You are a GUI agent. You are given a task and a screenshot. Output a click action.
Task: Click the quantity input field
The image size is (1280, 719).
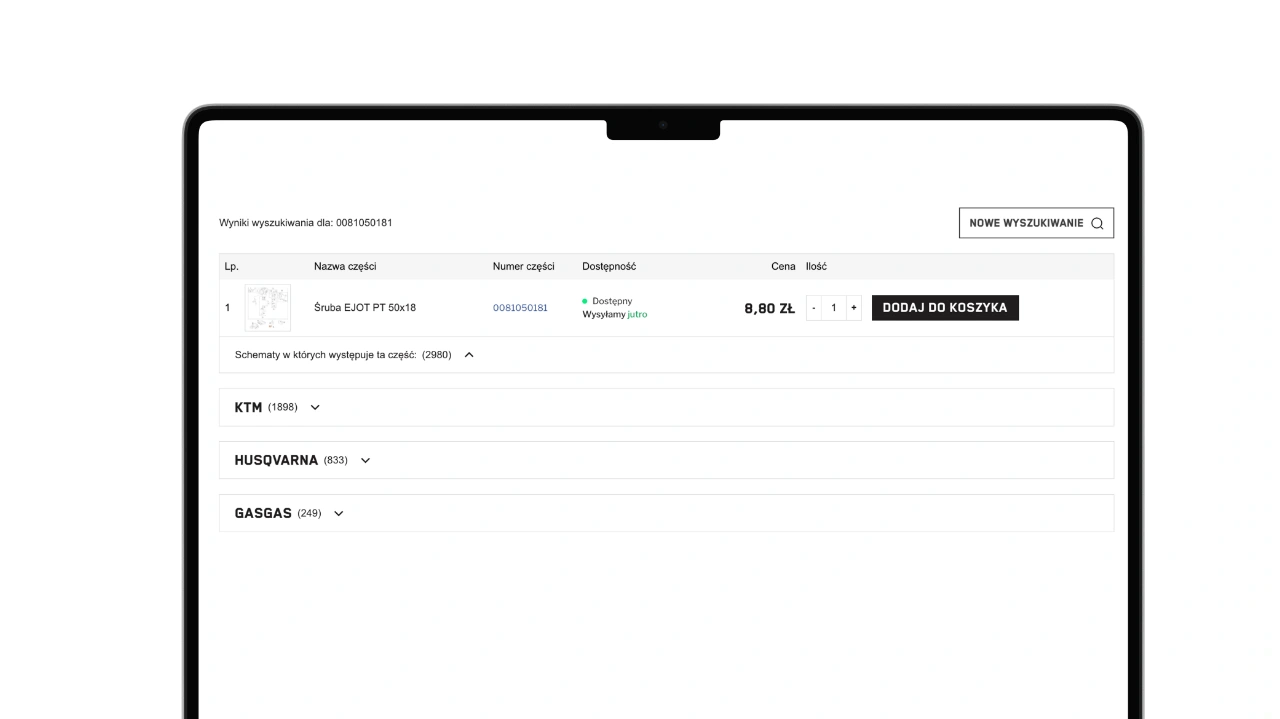pyautogui.click(x=833, y=308)
